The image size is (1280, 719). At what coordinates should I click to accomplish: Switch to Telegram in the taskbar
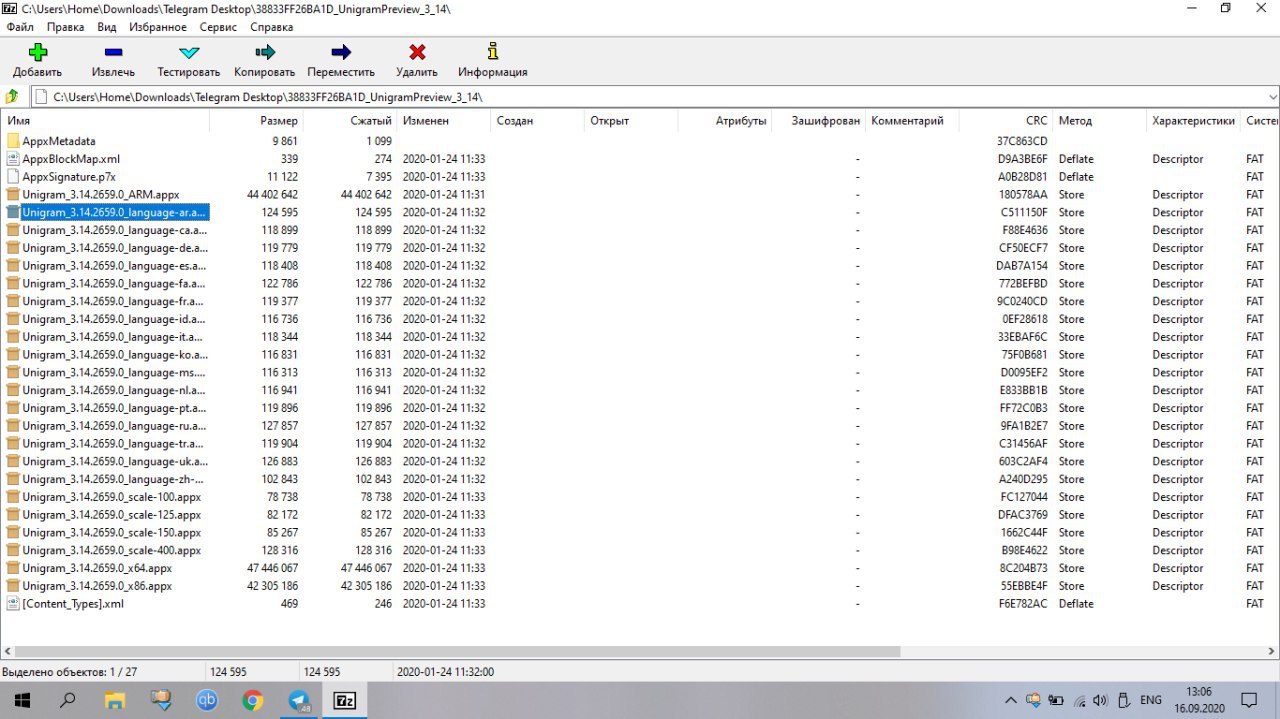tap(299, 700)
